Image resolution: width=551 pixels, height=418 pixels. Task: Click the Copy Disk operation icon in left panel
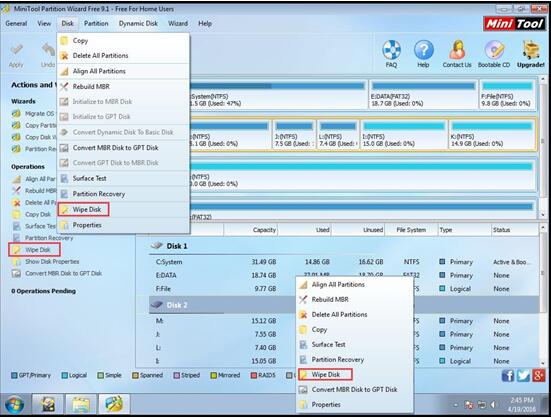pos(16,214)
